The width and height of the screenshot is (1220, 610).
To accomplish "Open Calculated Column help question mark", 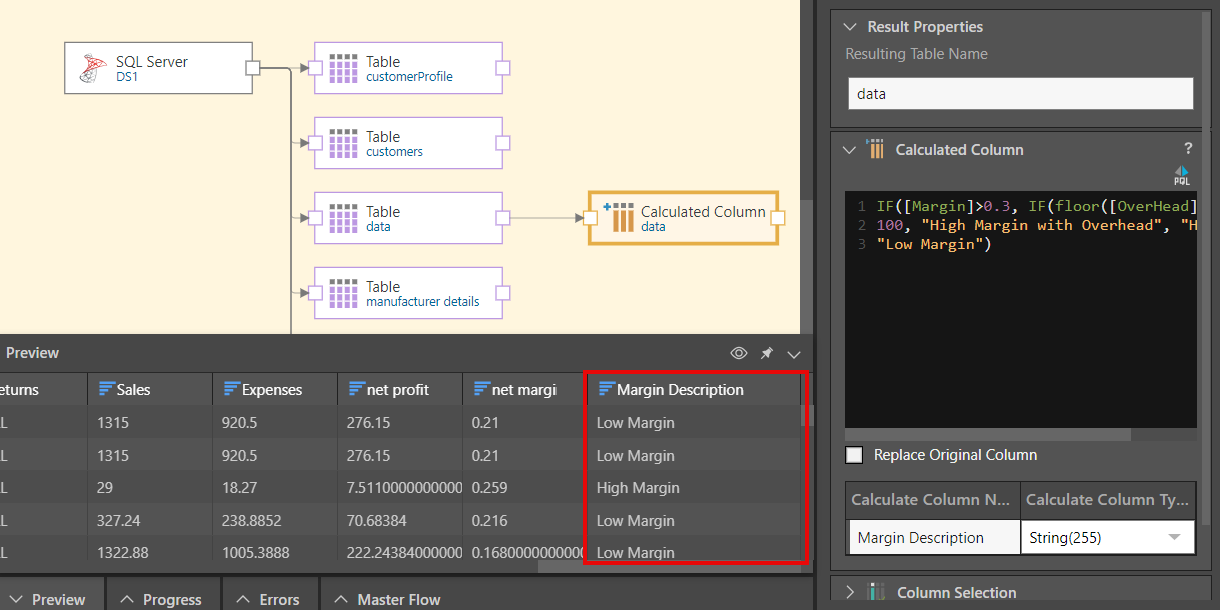I will (1188, 149).
